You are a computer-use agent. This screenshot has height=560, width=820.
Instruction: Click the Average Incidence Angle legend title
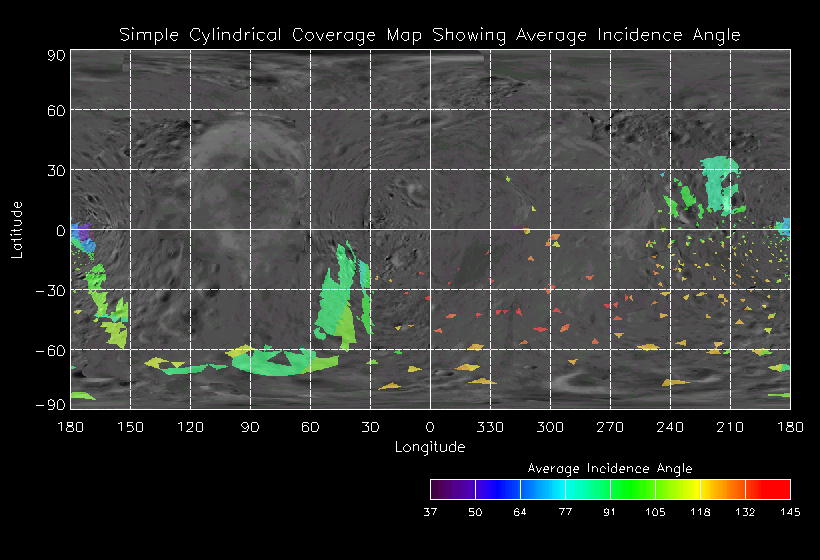click(610, 468)
